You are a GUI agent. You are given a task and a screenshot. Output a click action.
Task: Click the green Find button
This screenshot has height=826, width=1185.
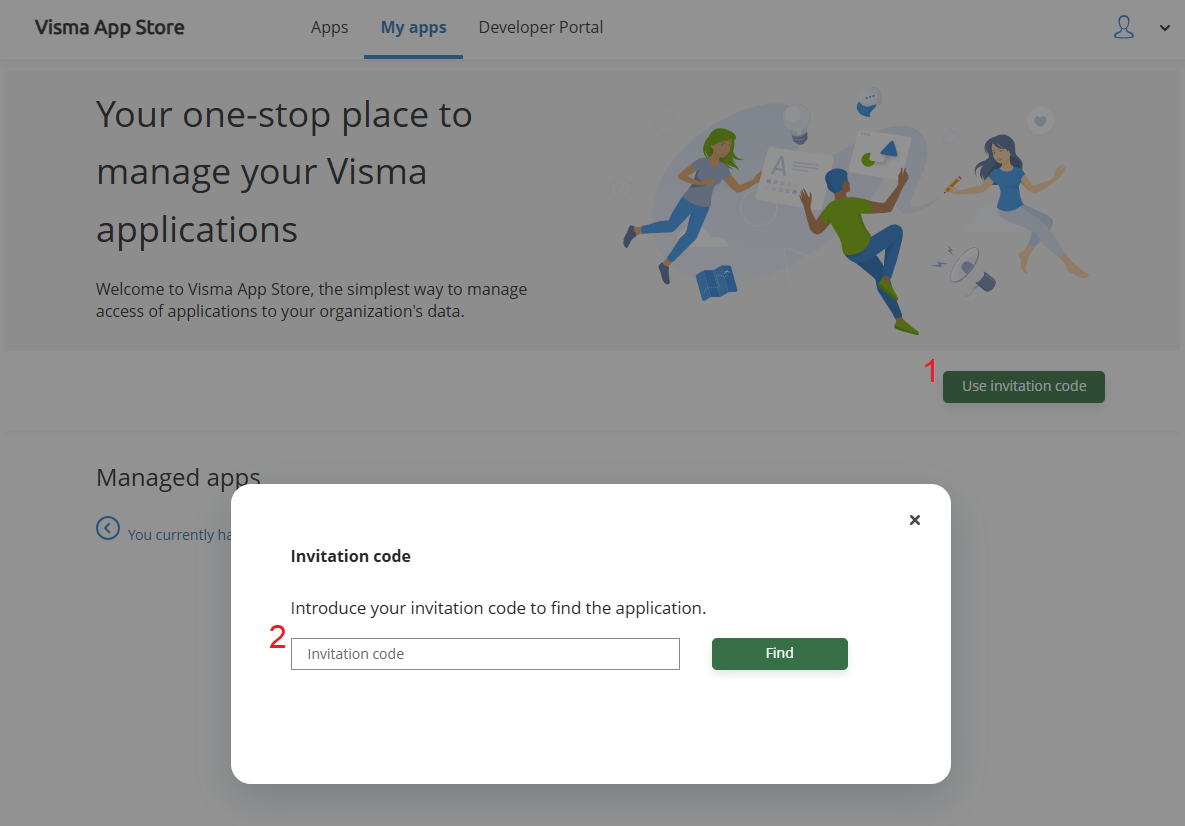[779, 654]
